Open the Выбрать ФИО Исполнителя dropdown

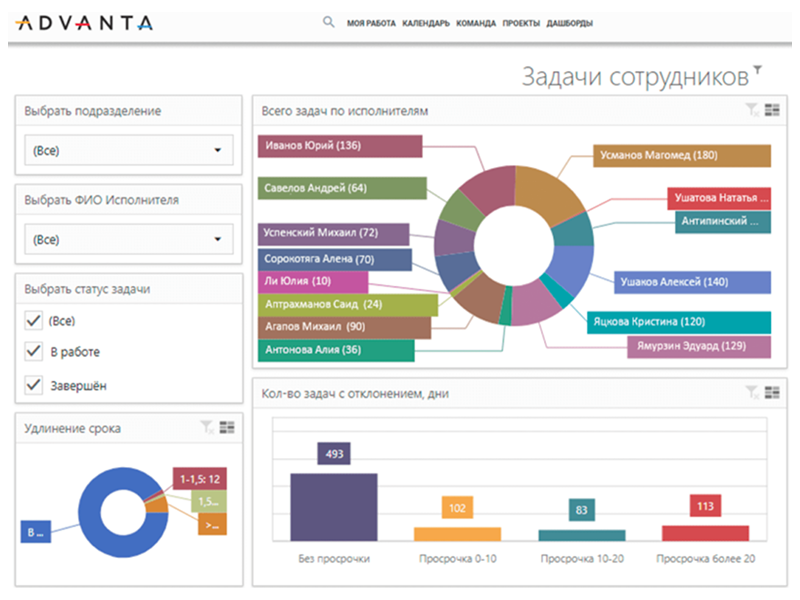(x=128, y=239)
